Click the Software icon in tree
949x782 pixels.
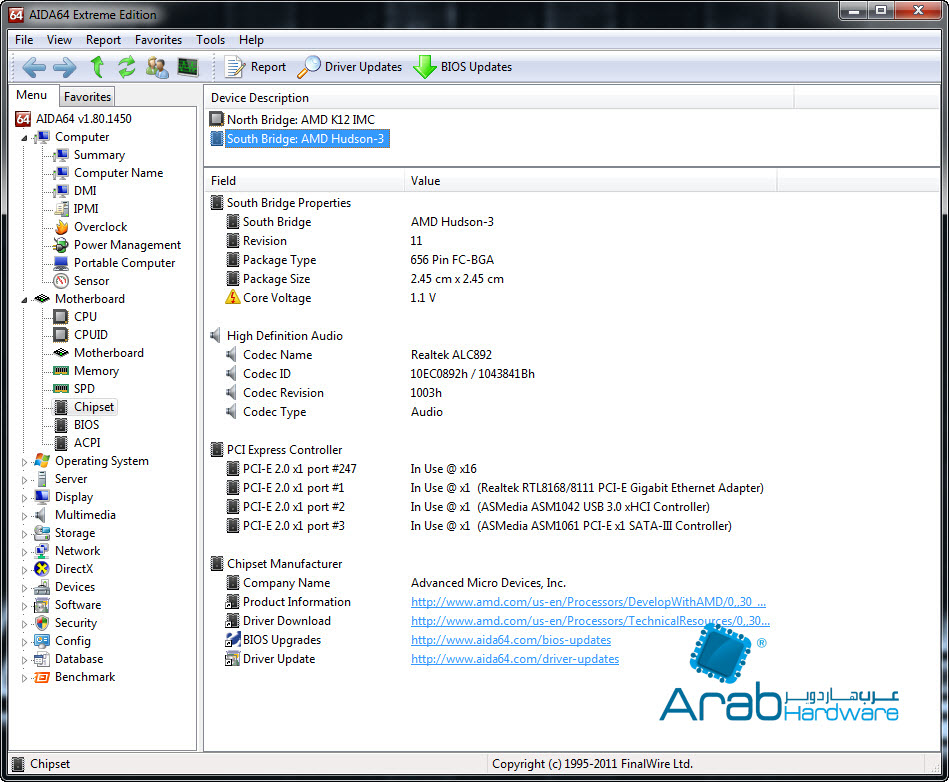coord(42,605)
